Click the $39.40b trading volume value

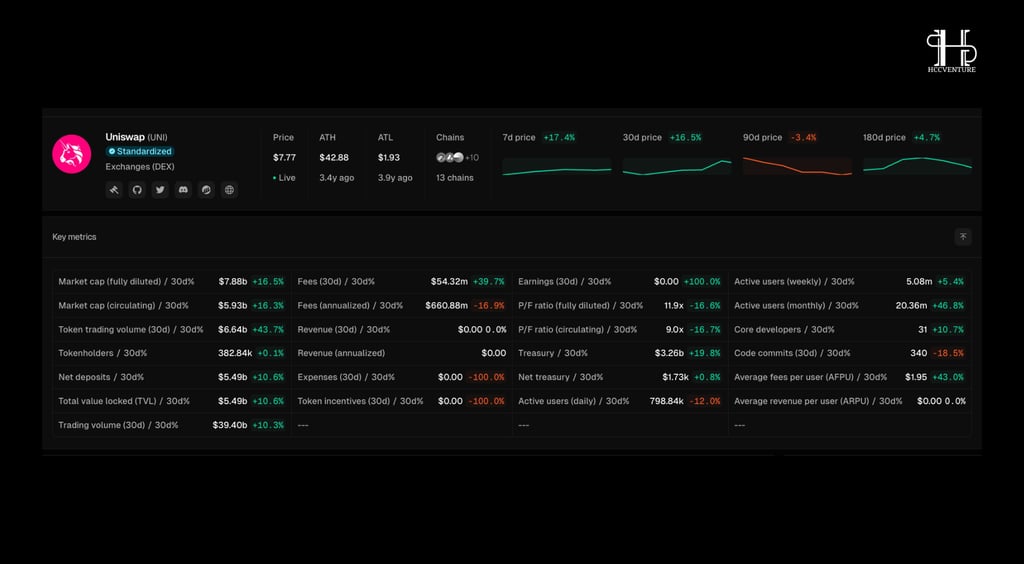(230, 425)
